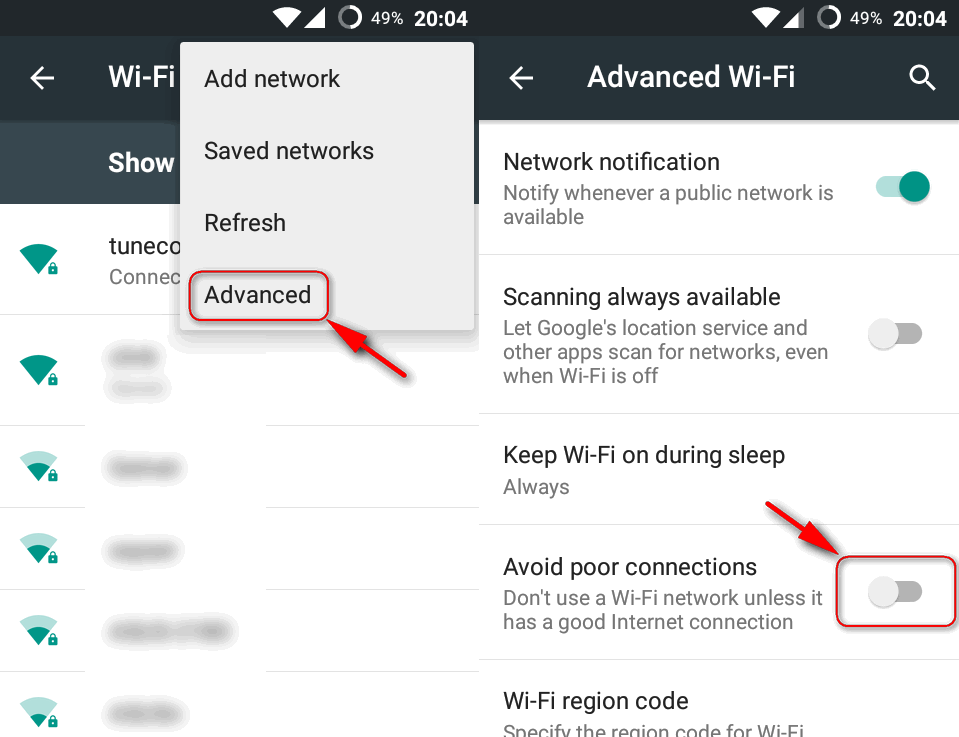The height and width of the screenshot is (737, 959).
Task: Tap the tuneco network Wi-Fi signal icon
Action: tap(39, 259)
